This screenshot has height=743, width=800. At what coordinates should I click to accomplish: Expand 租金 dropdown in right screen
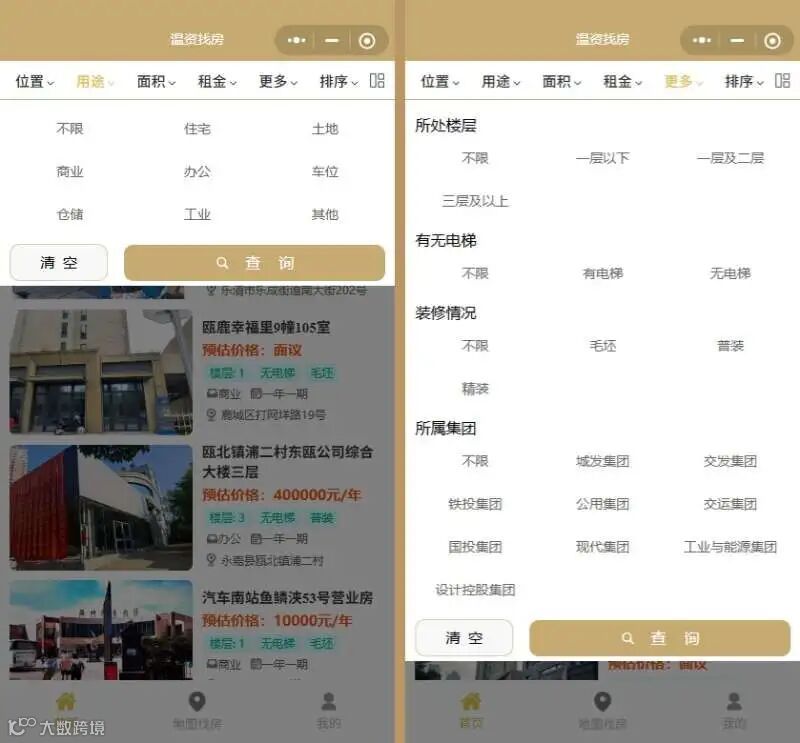pos(622,81)
